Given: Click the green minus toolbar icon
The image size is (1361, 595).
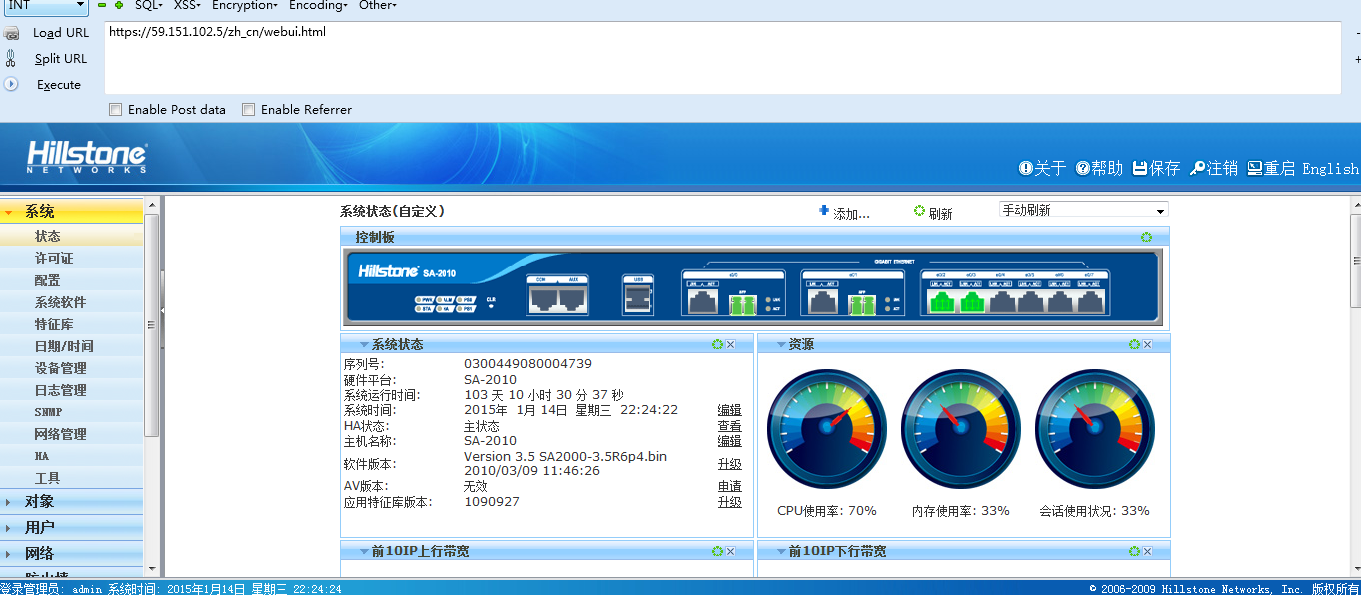Looking at the screenshot, I should [102, 5].
